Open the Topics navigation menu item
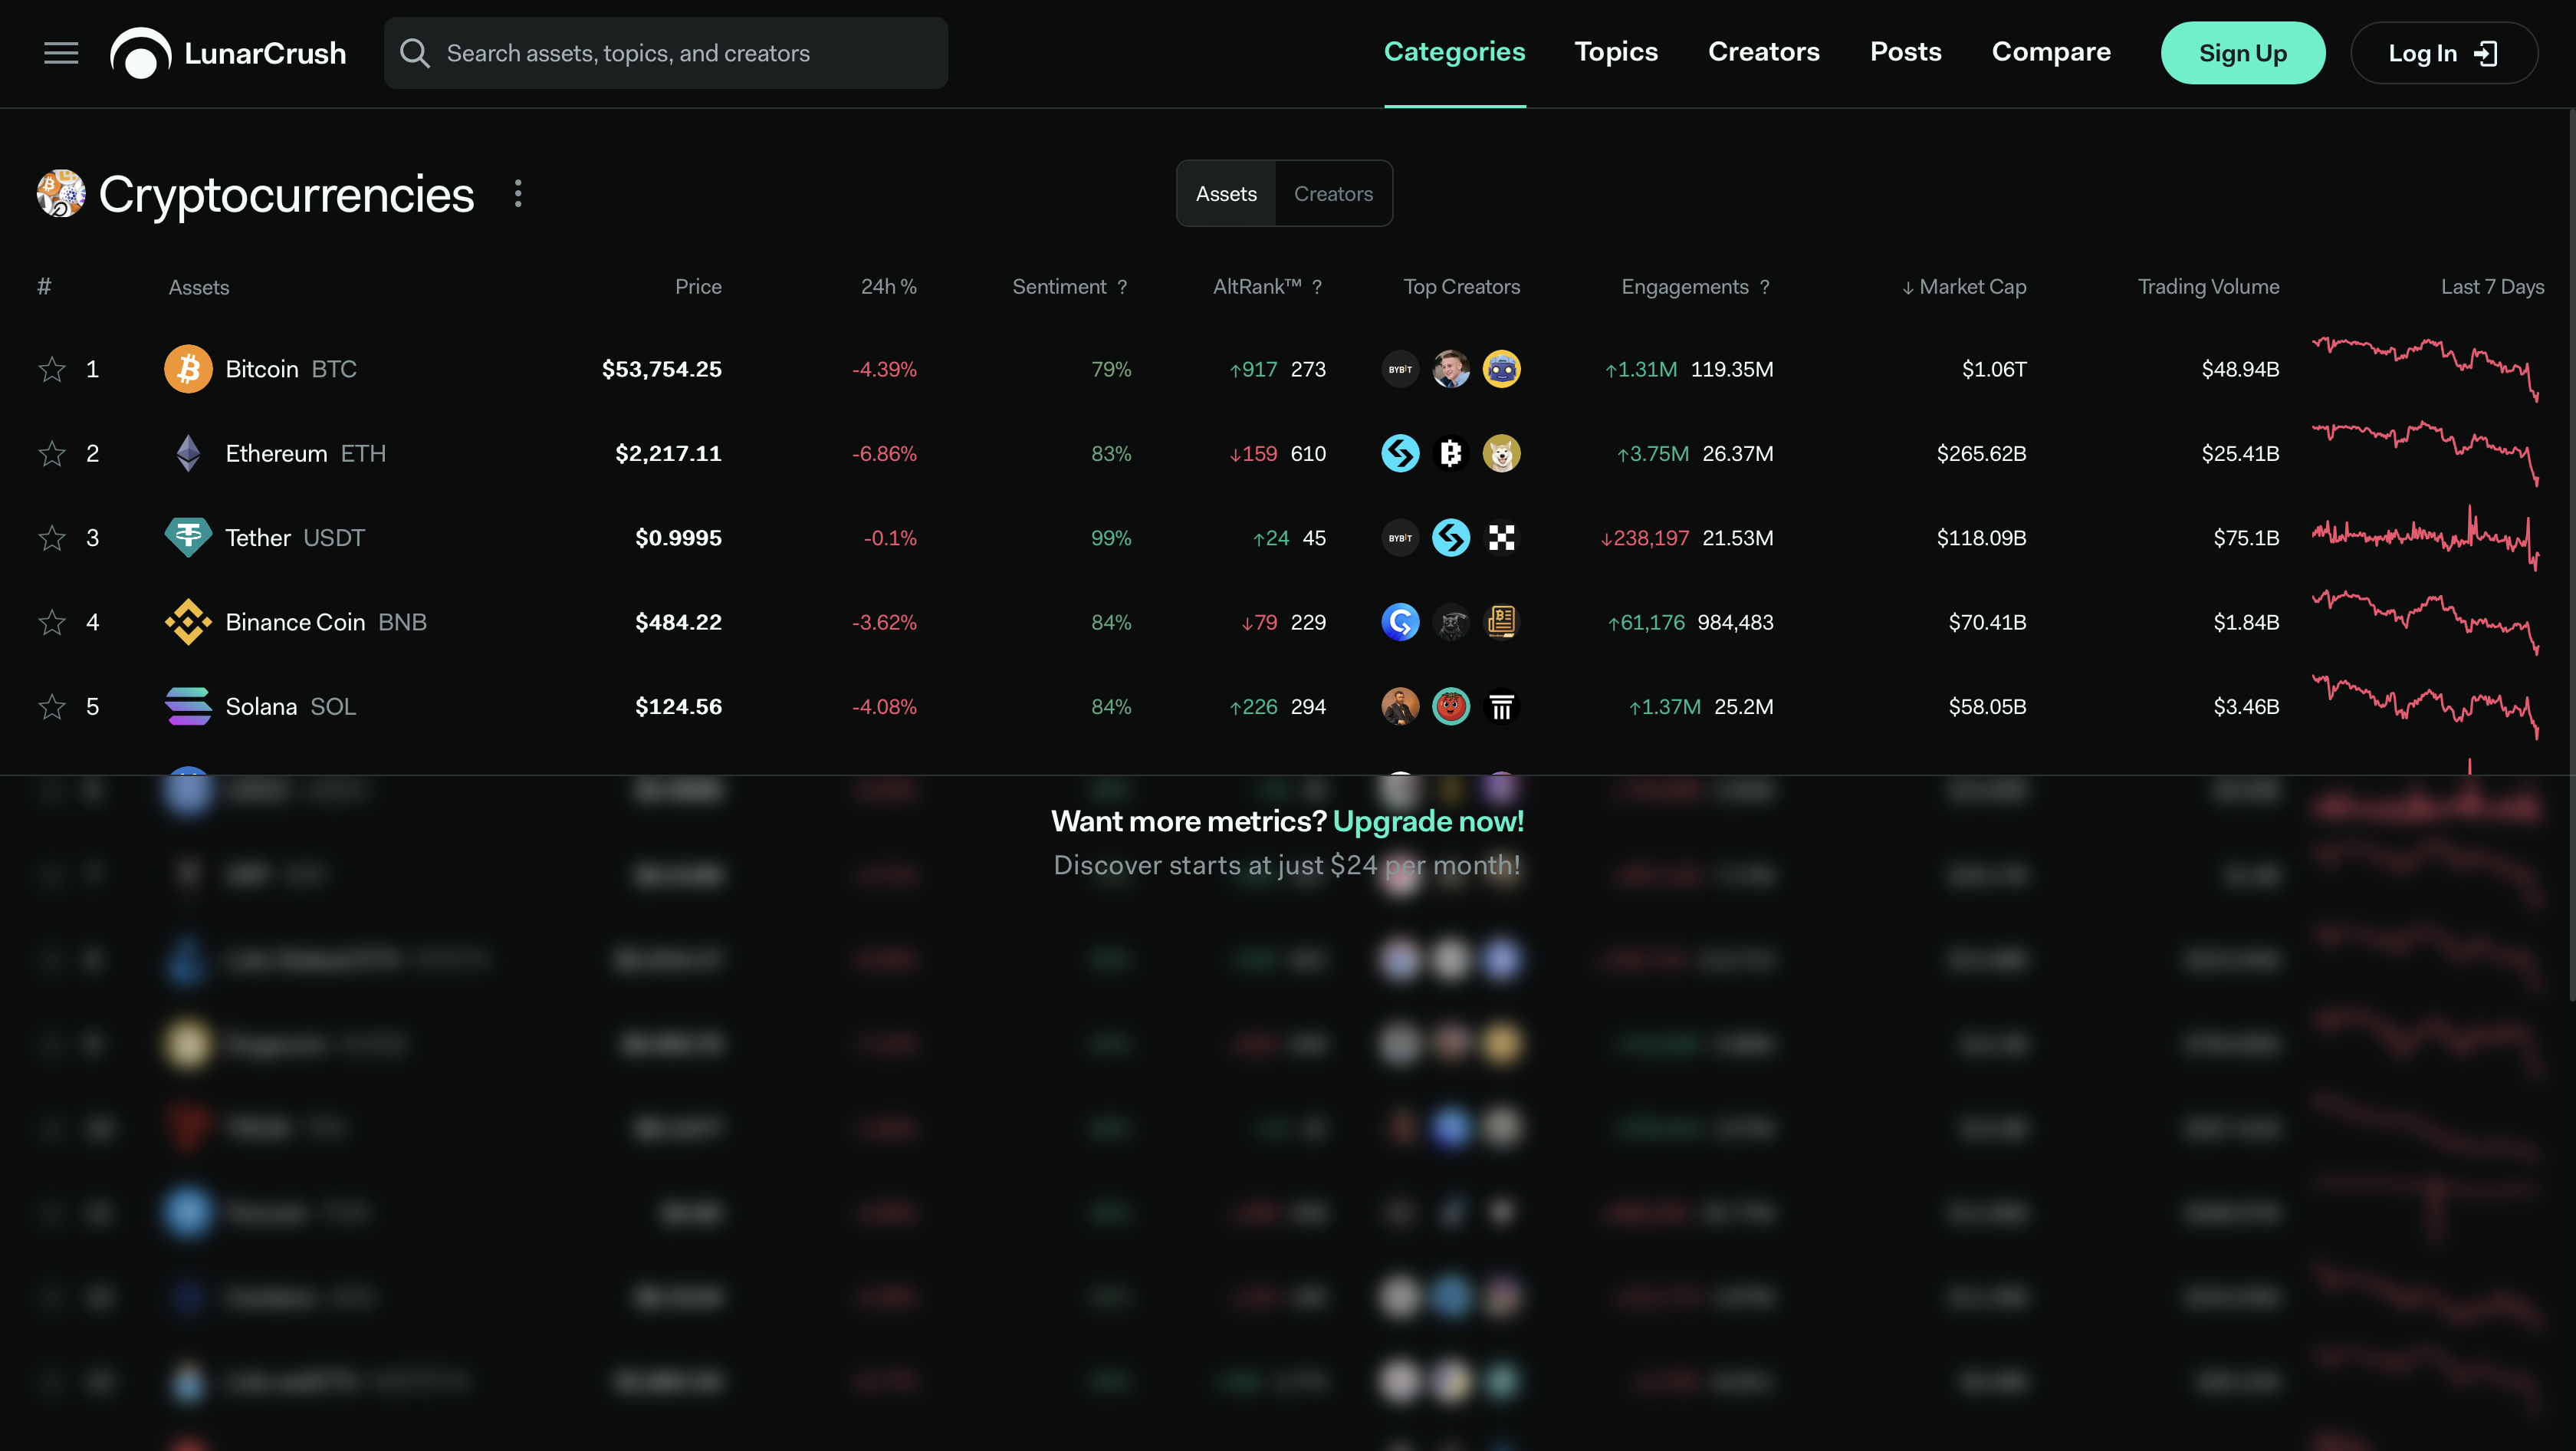Image resolution: width=2576 pixels, height=1451 pixels. [1616, 52]
